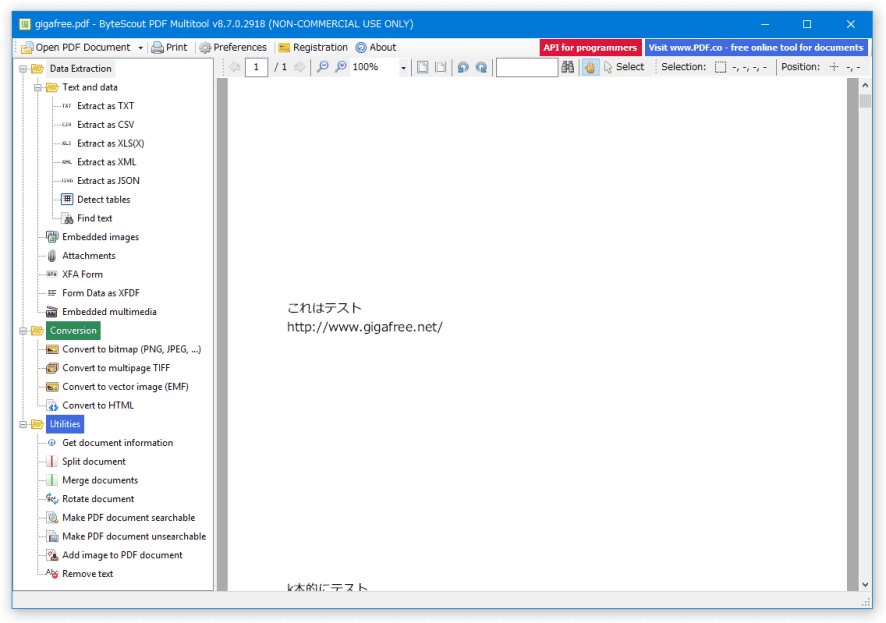Open Detect tables tool
Image resolution: width=886 pixels, height=623 pixels.
tap(103, 199)
